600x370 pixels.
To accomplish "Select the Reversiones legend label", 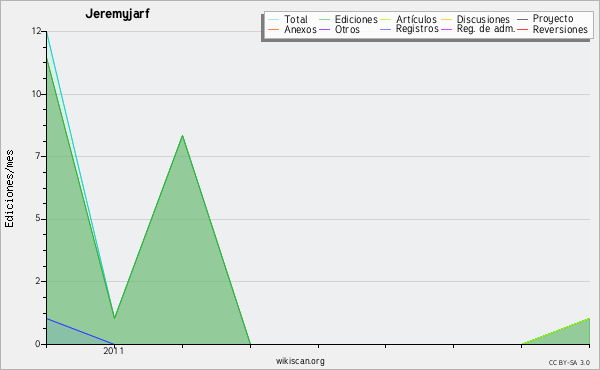I will tap(560, 29).
